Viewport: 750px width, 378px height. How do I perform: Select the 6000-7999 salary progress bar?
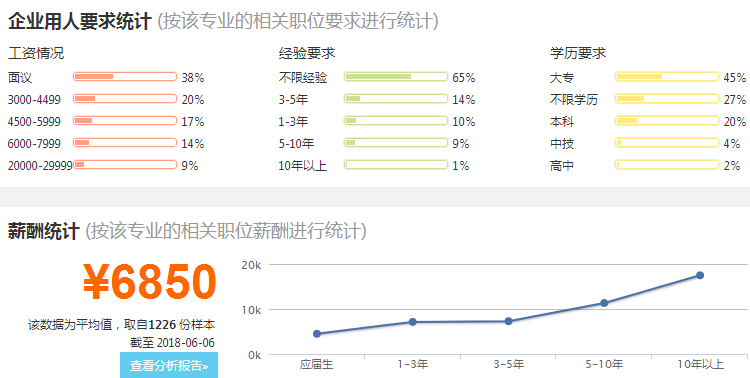(x=125, y=143)
